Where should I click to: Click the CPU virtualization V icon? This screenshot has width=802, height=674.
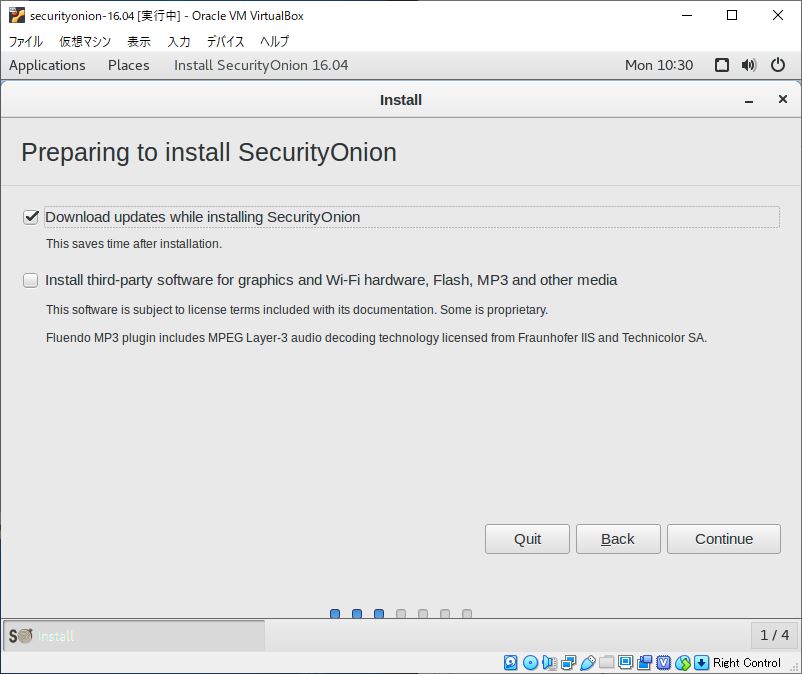(663, 663)
